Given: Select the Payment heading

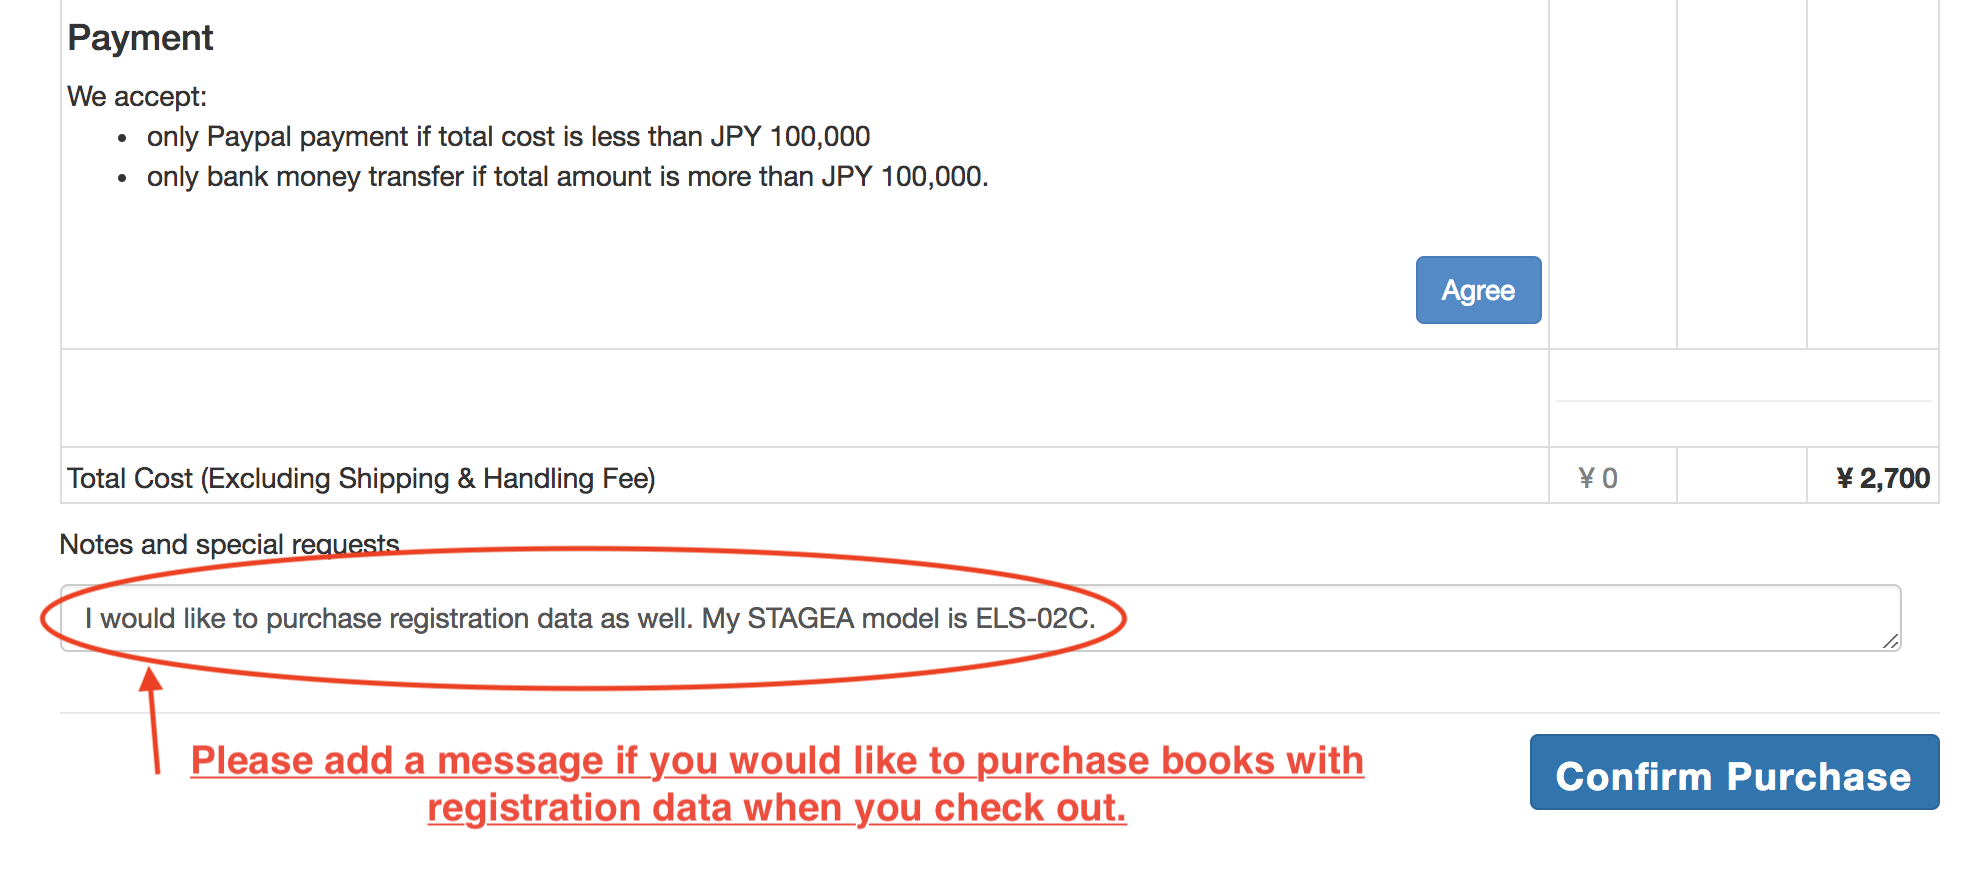Looking at the screenshot, I should 140,38.
